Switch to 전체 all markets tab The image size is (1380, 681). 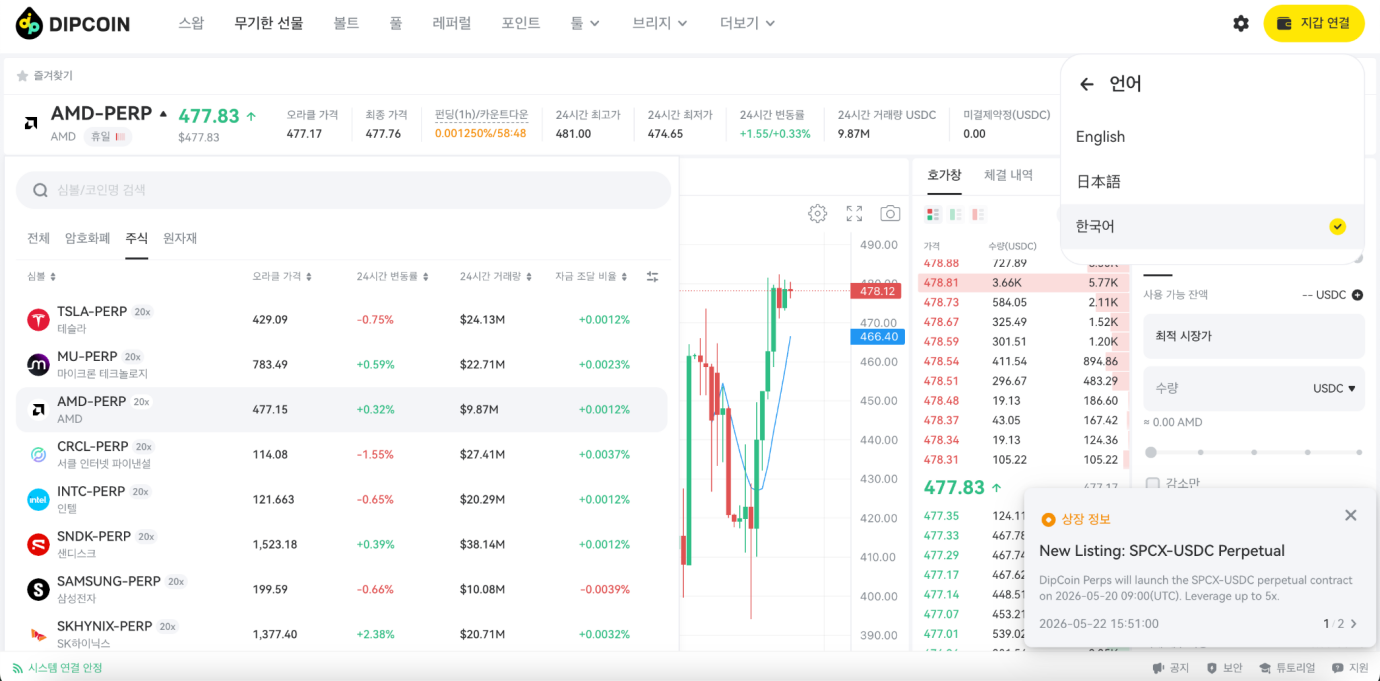(38, 238)
